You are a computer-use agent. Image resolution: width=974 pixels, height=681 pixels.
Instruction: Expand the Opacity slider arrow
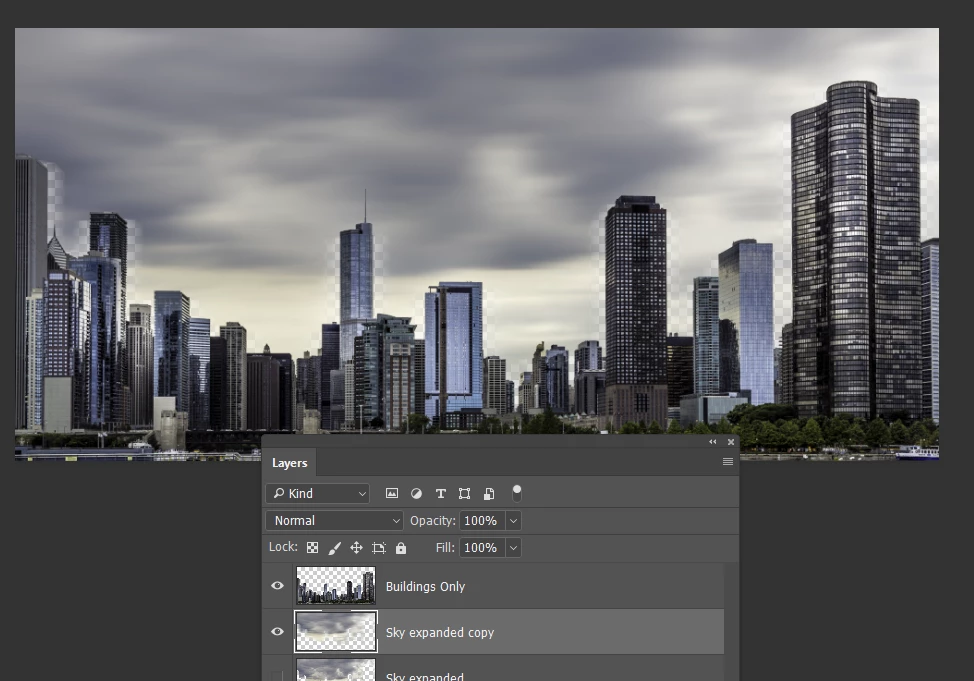tap(513, 521)
